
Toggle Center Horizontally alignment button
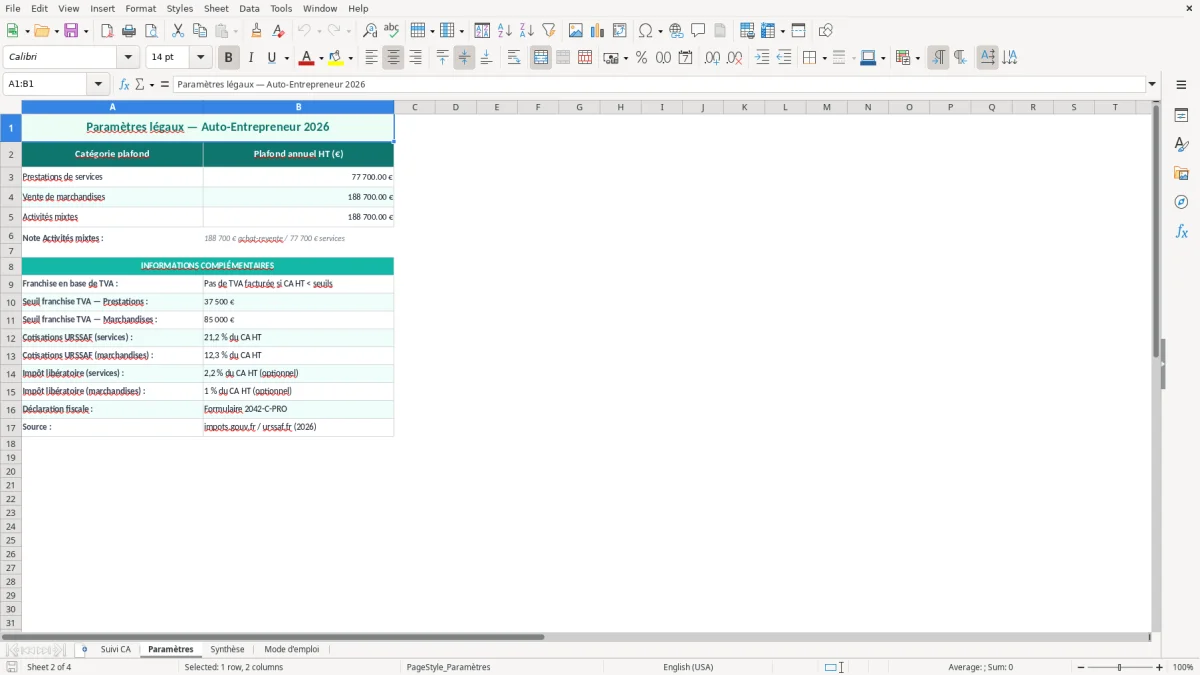[393, 58]
